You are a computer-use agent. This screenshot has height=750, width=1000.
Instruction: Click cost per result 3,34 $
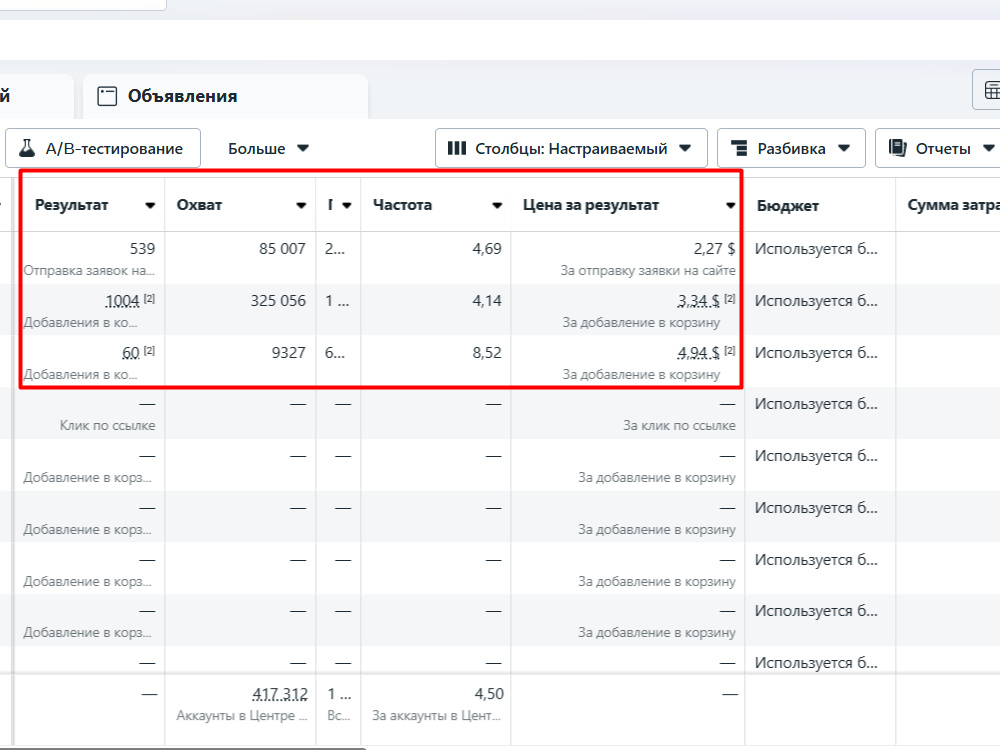tap(698, 301)
